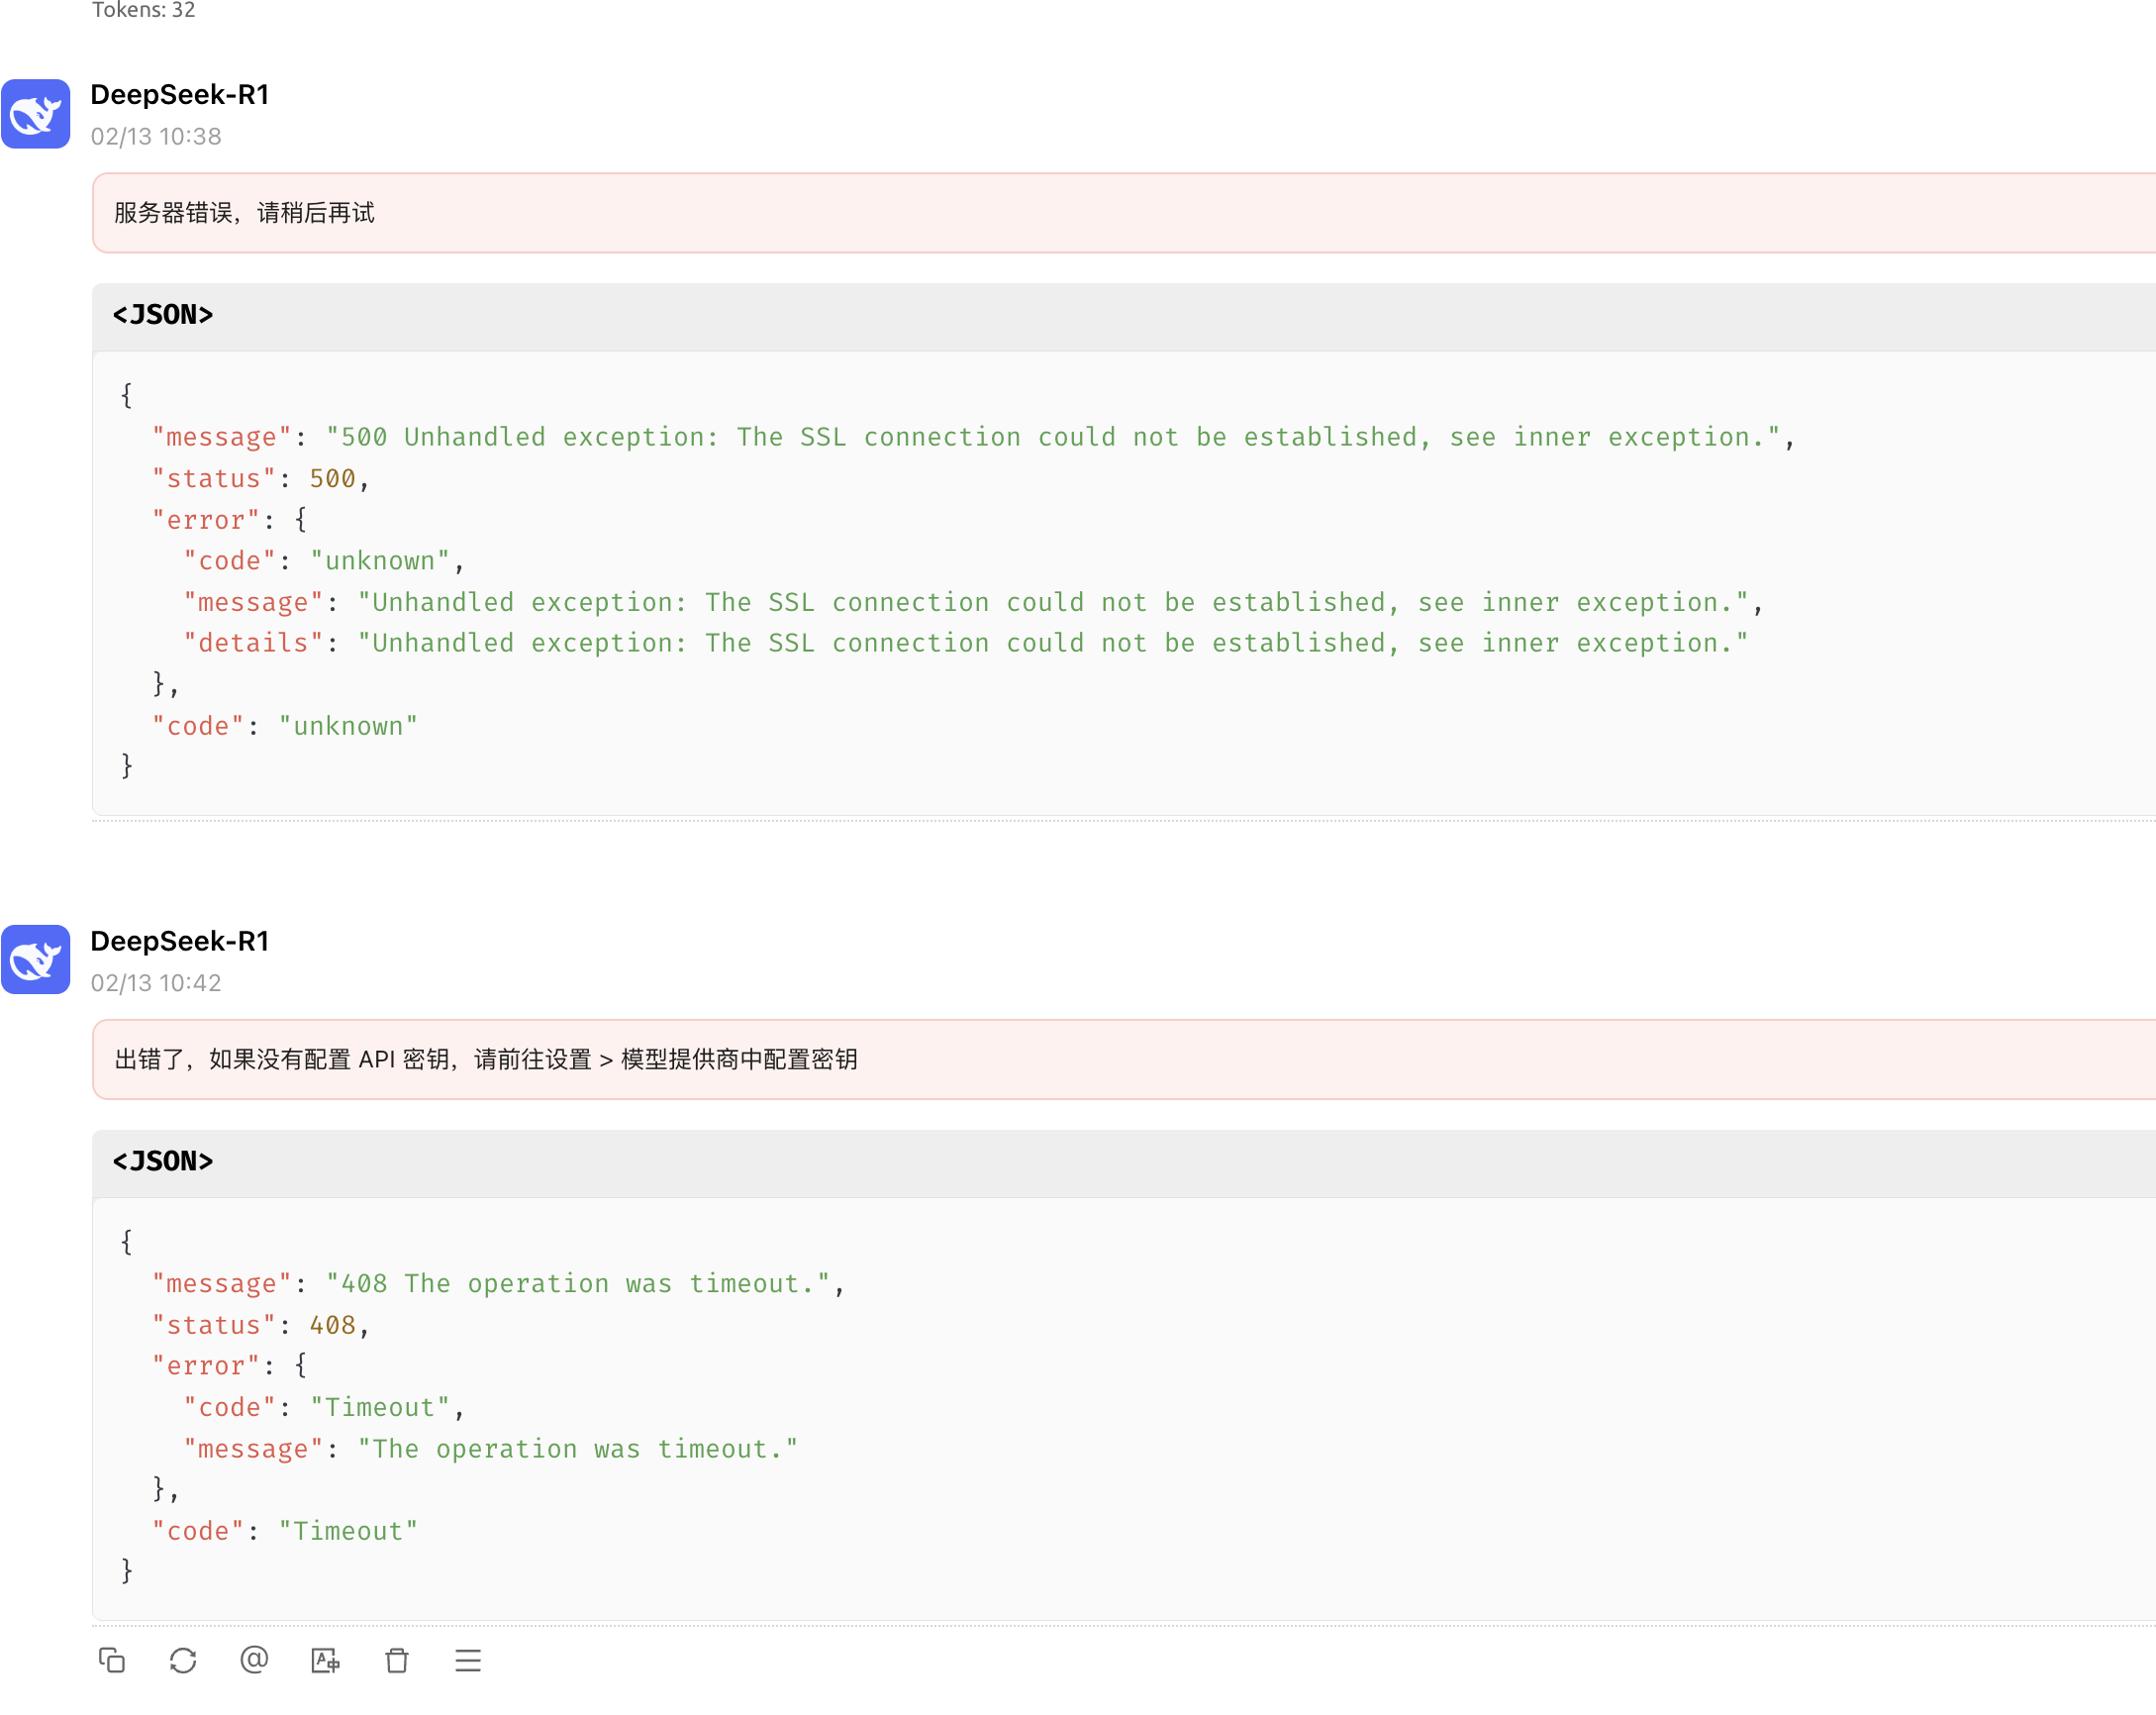The image size is (2156, 1715).
Task: Click the 02/13 10:38 timestamp
Action: pyautogui.click(x=156, y=136)
